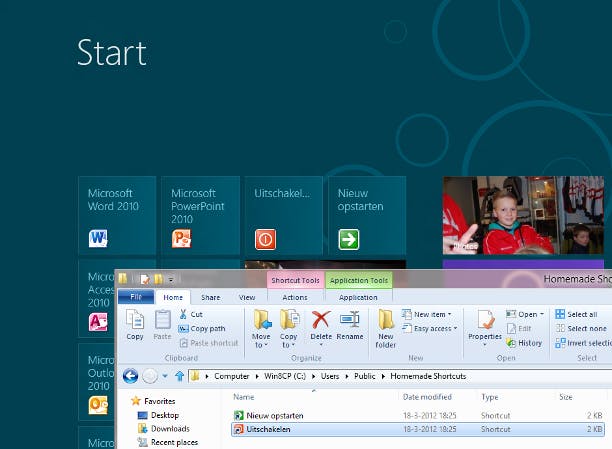The image size is (612, 449).
Task: Open the Customize Quick Access Toolbar arrow
Action: [171, 280]
